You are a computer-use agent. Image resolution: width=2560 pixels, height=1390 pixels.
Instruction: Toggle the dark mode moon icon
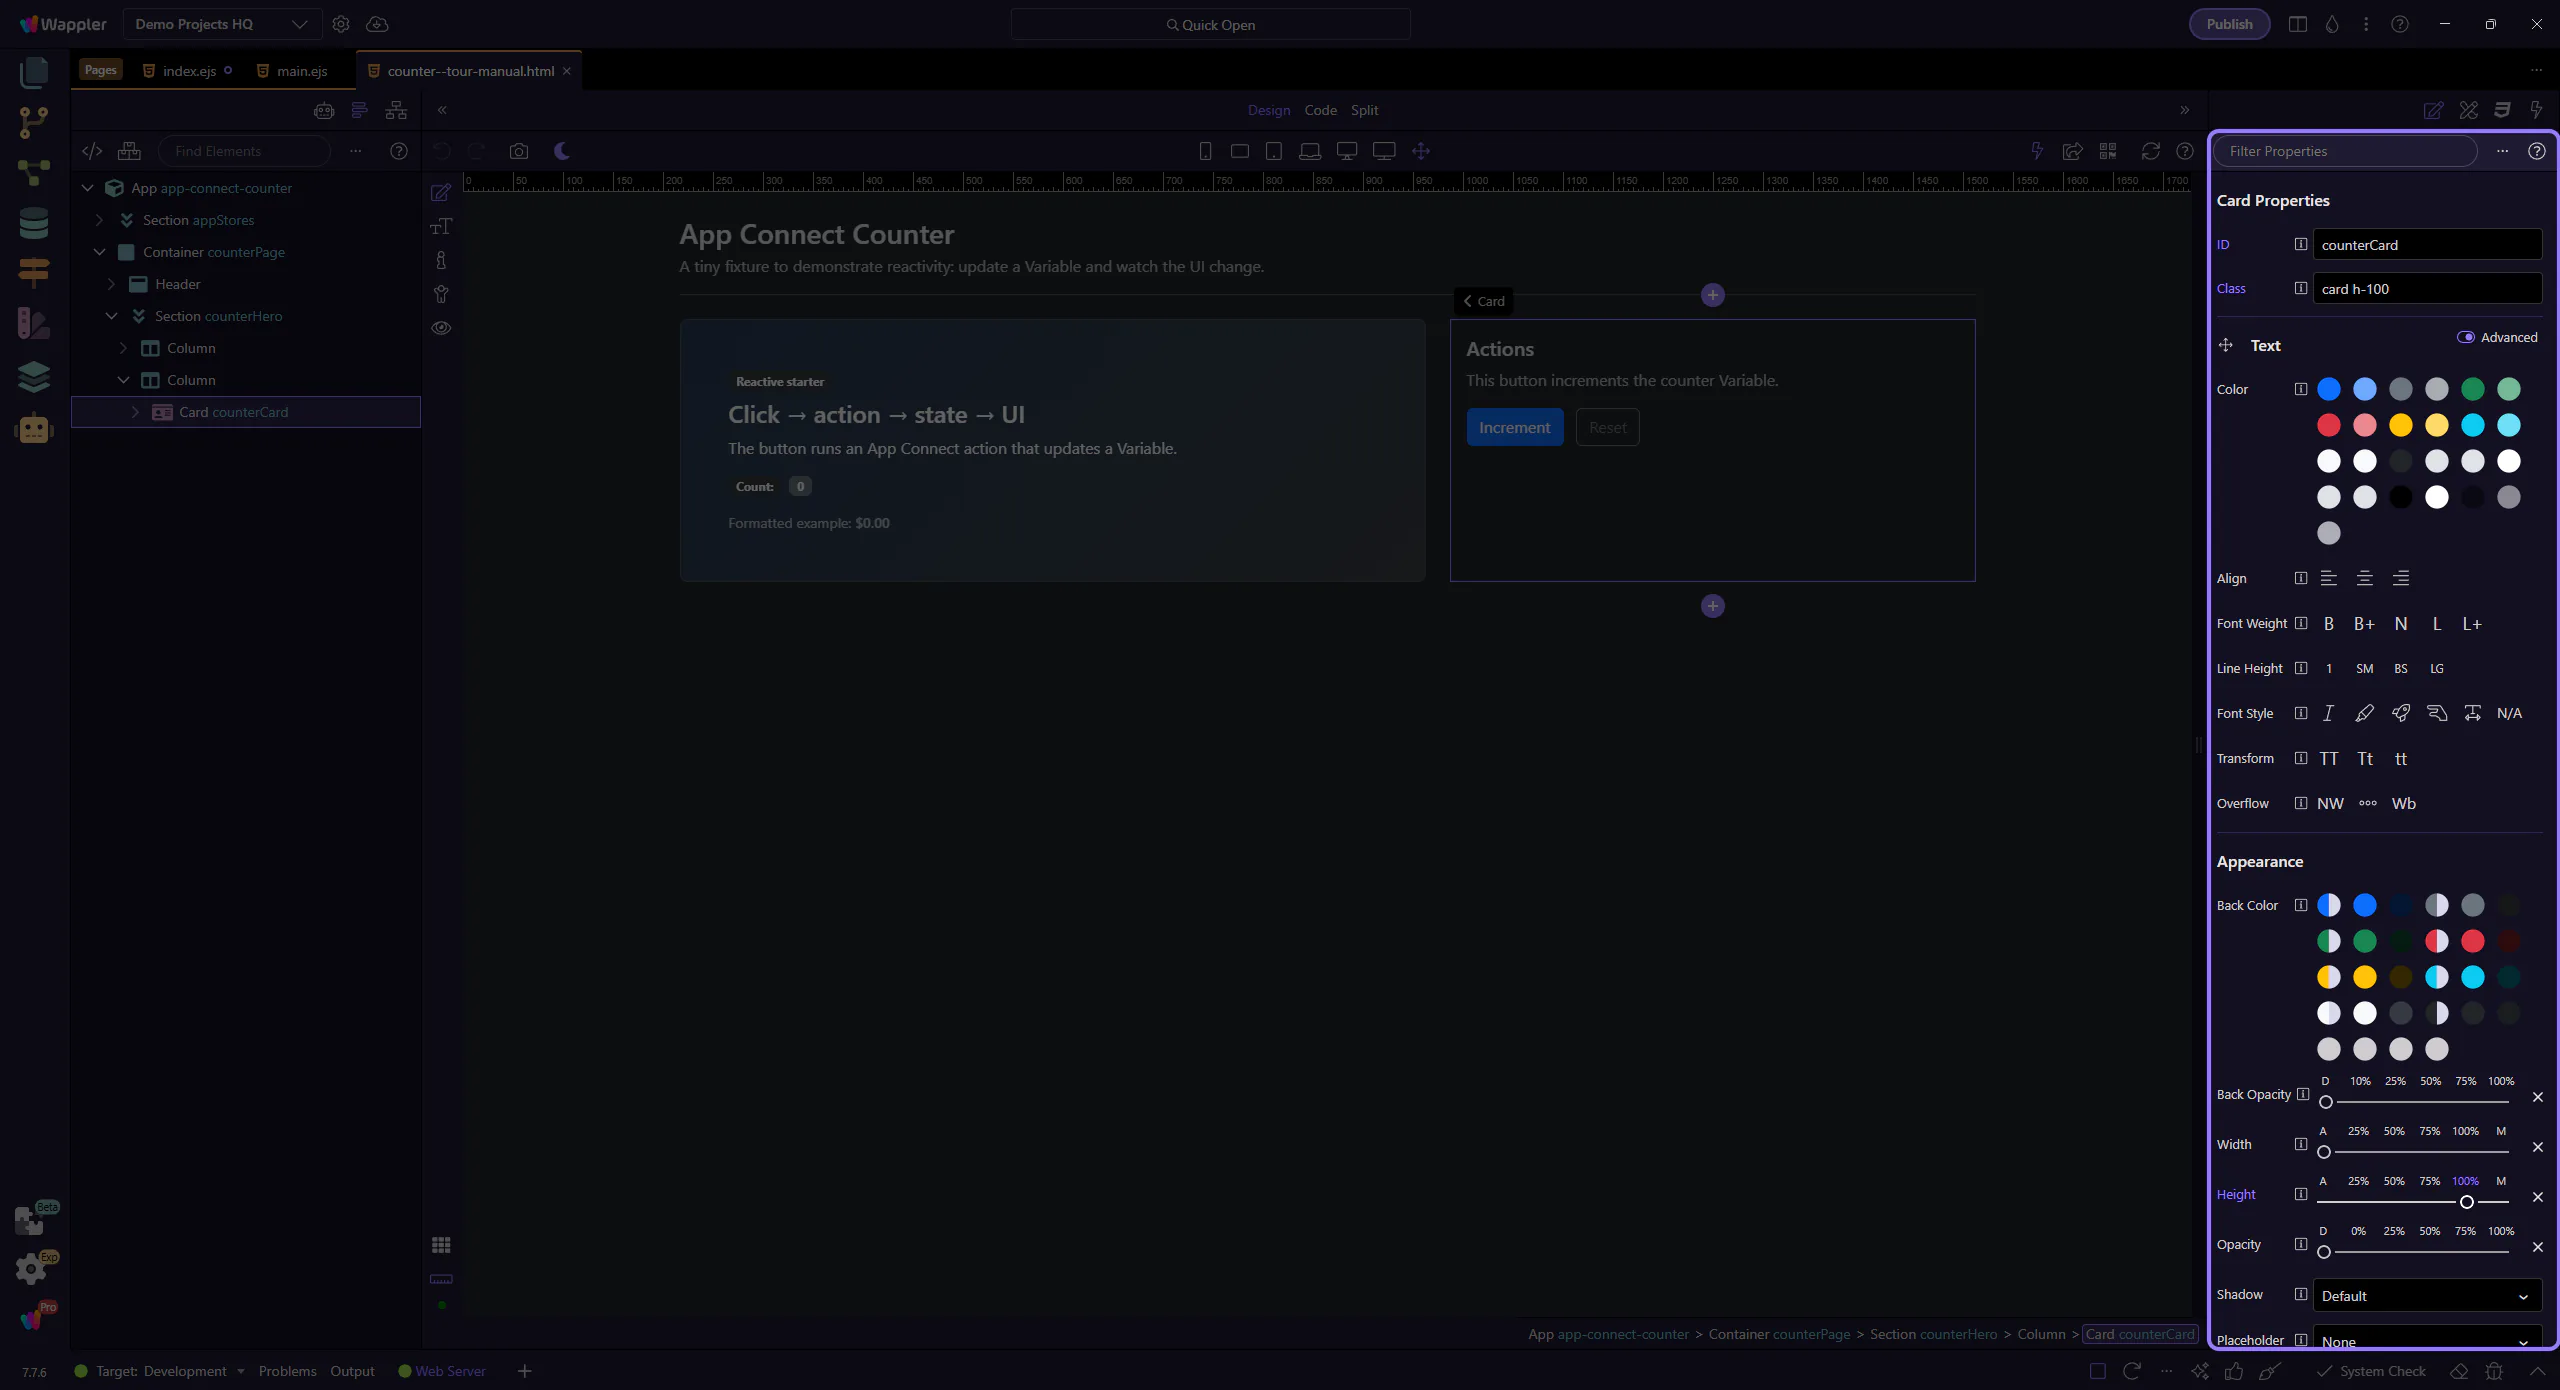(x=562, y=151)
